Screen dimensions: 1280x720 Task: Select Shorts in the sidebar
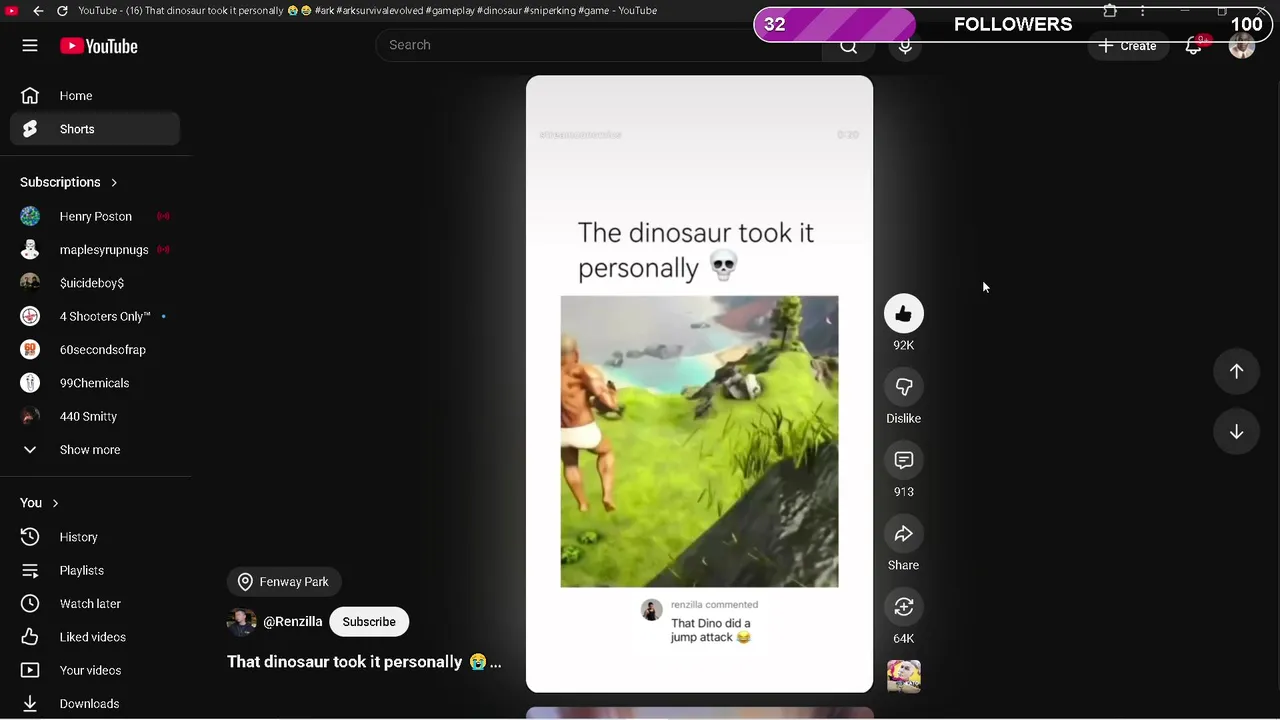tap(95, 129)
